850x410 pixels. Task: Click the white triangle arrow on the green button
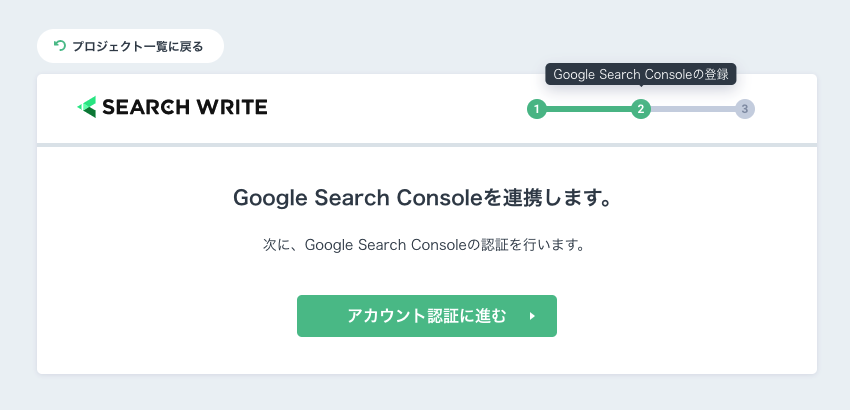pyautogui.click(x=532, y=316)
